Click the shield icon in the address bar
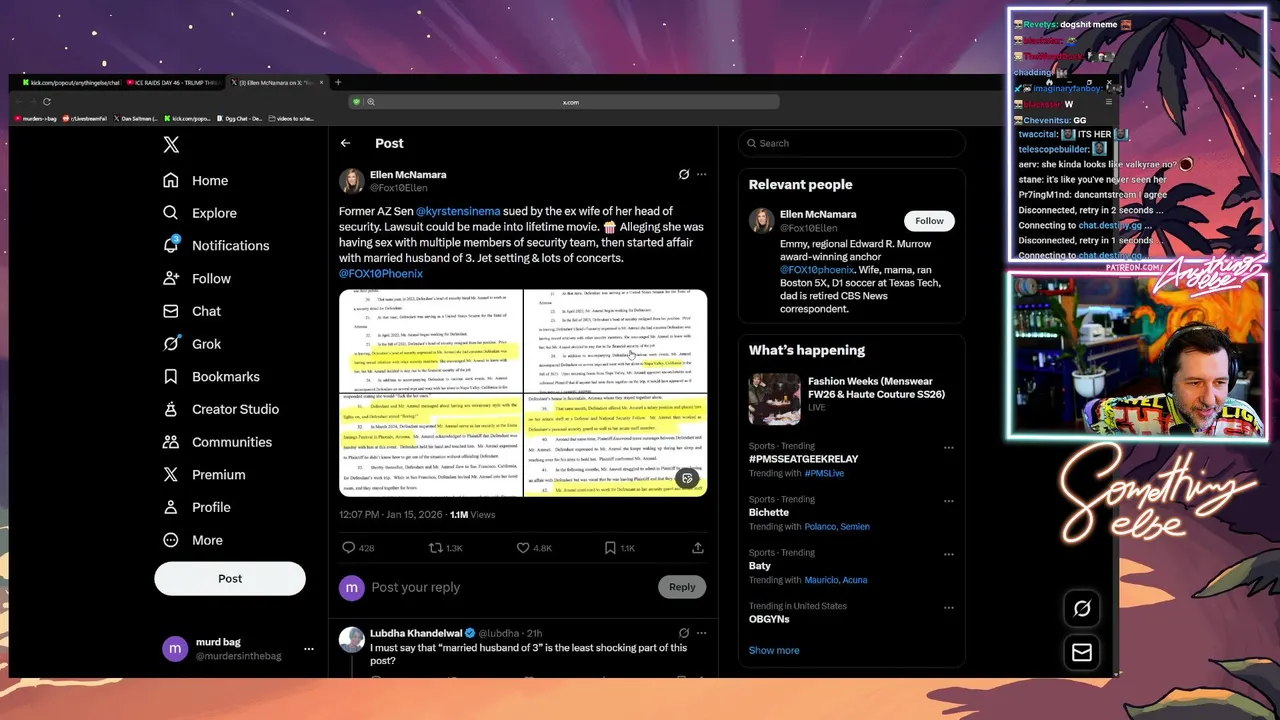 [x=356, y=102]
